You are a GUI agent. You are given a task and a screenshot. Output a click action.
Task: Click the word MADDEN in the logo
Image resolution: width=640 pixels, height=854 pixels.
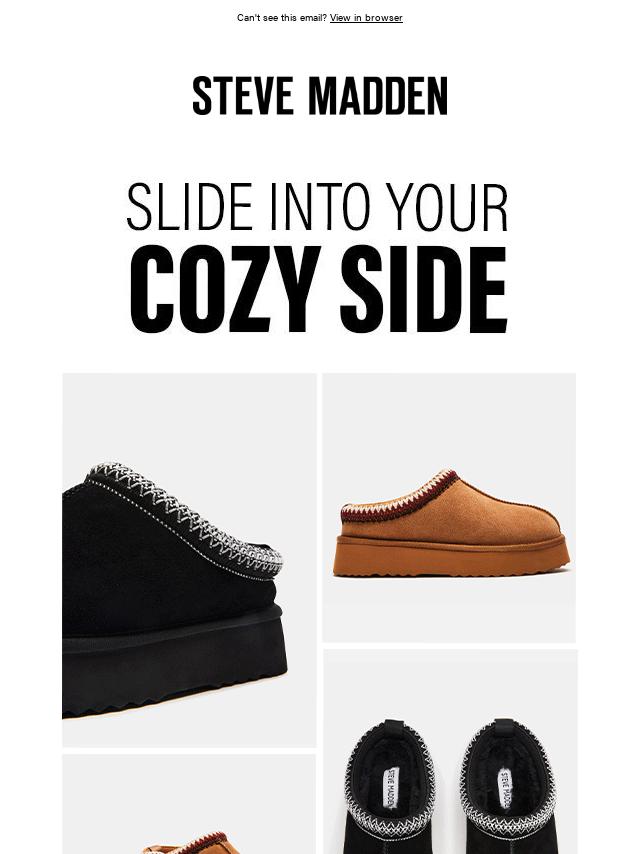coord(378,96)
